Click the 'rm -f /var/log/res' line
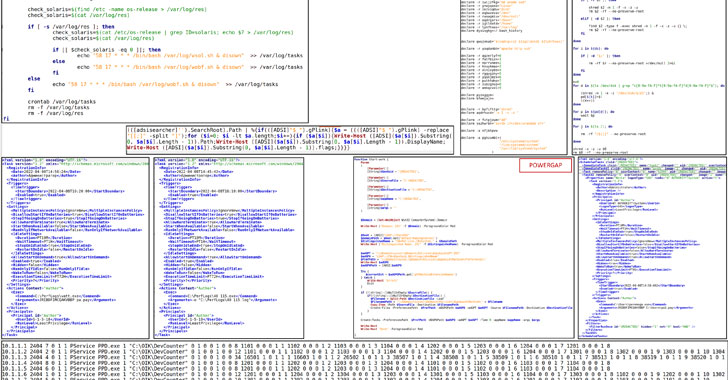Screen dimensions: 728x380 (x=55, y=113)
